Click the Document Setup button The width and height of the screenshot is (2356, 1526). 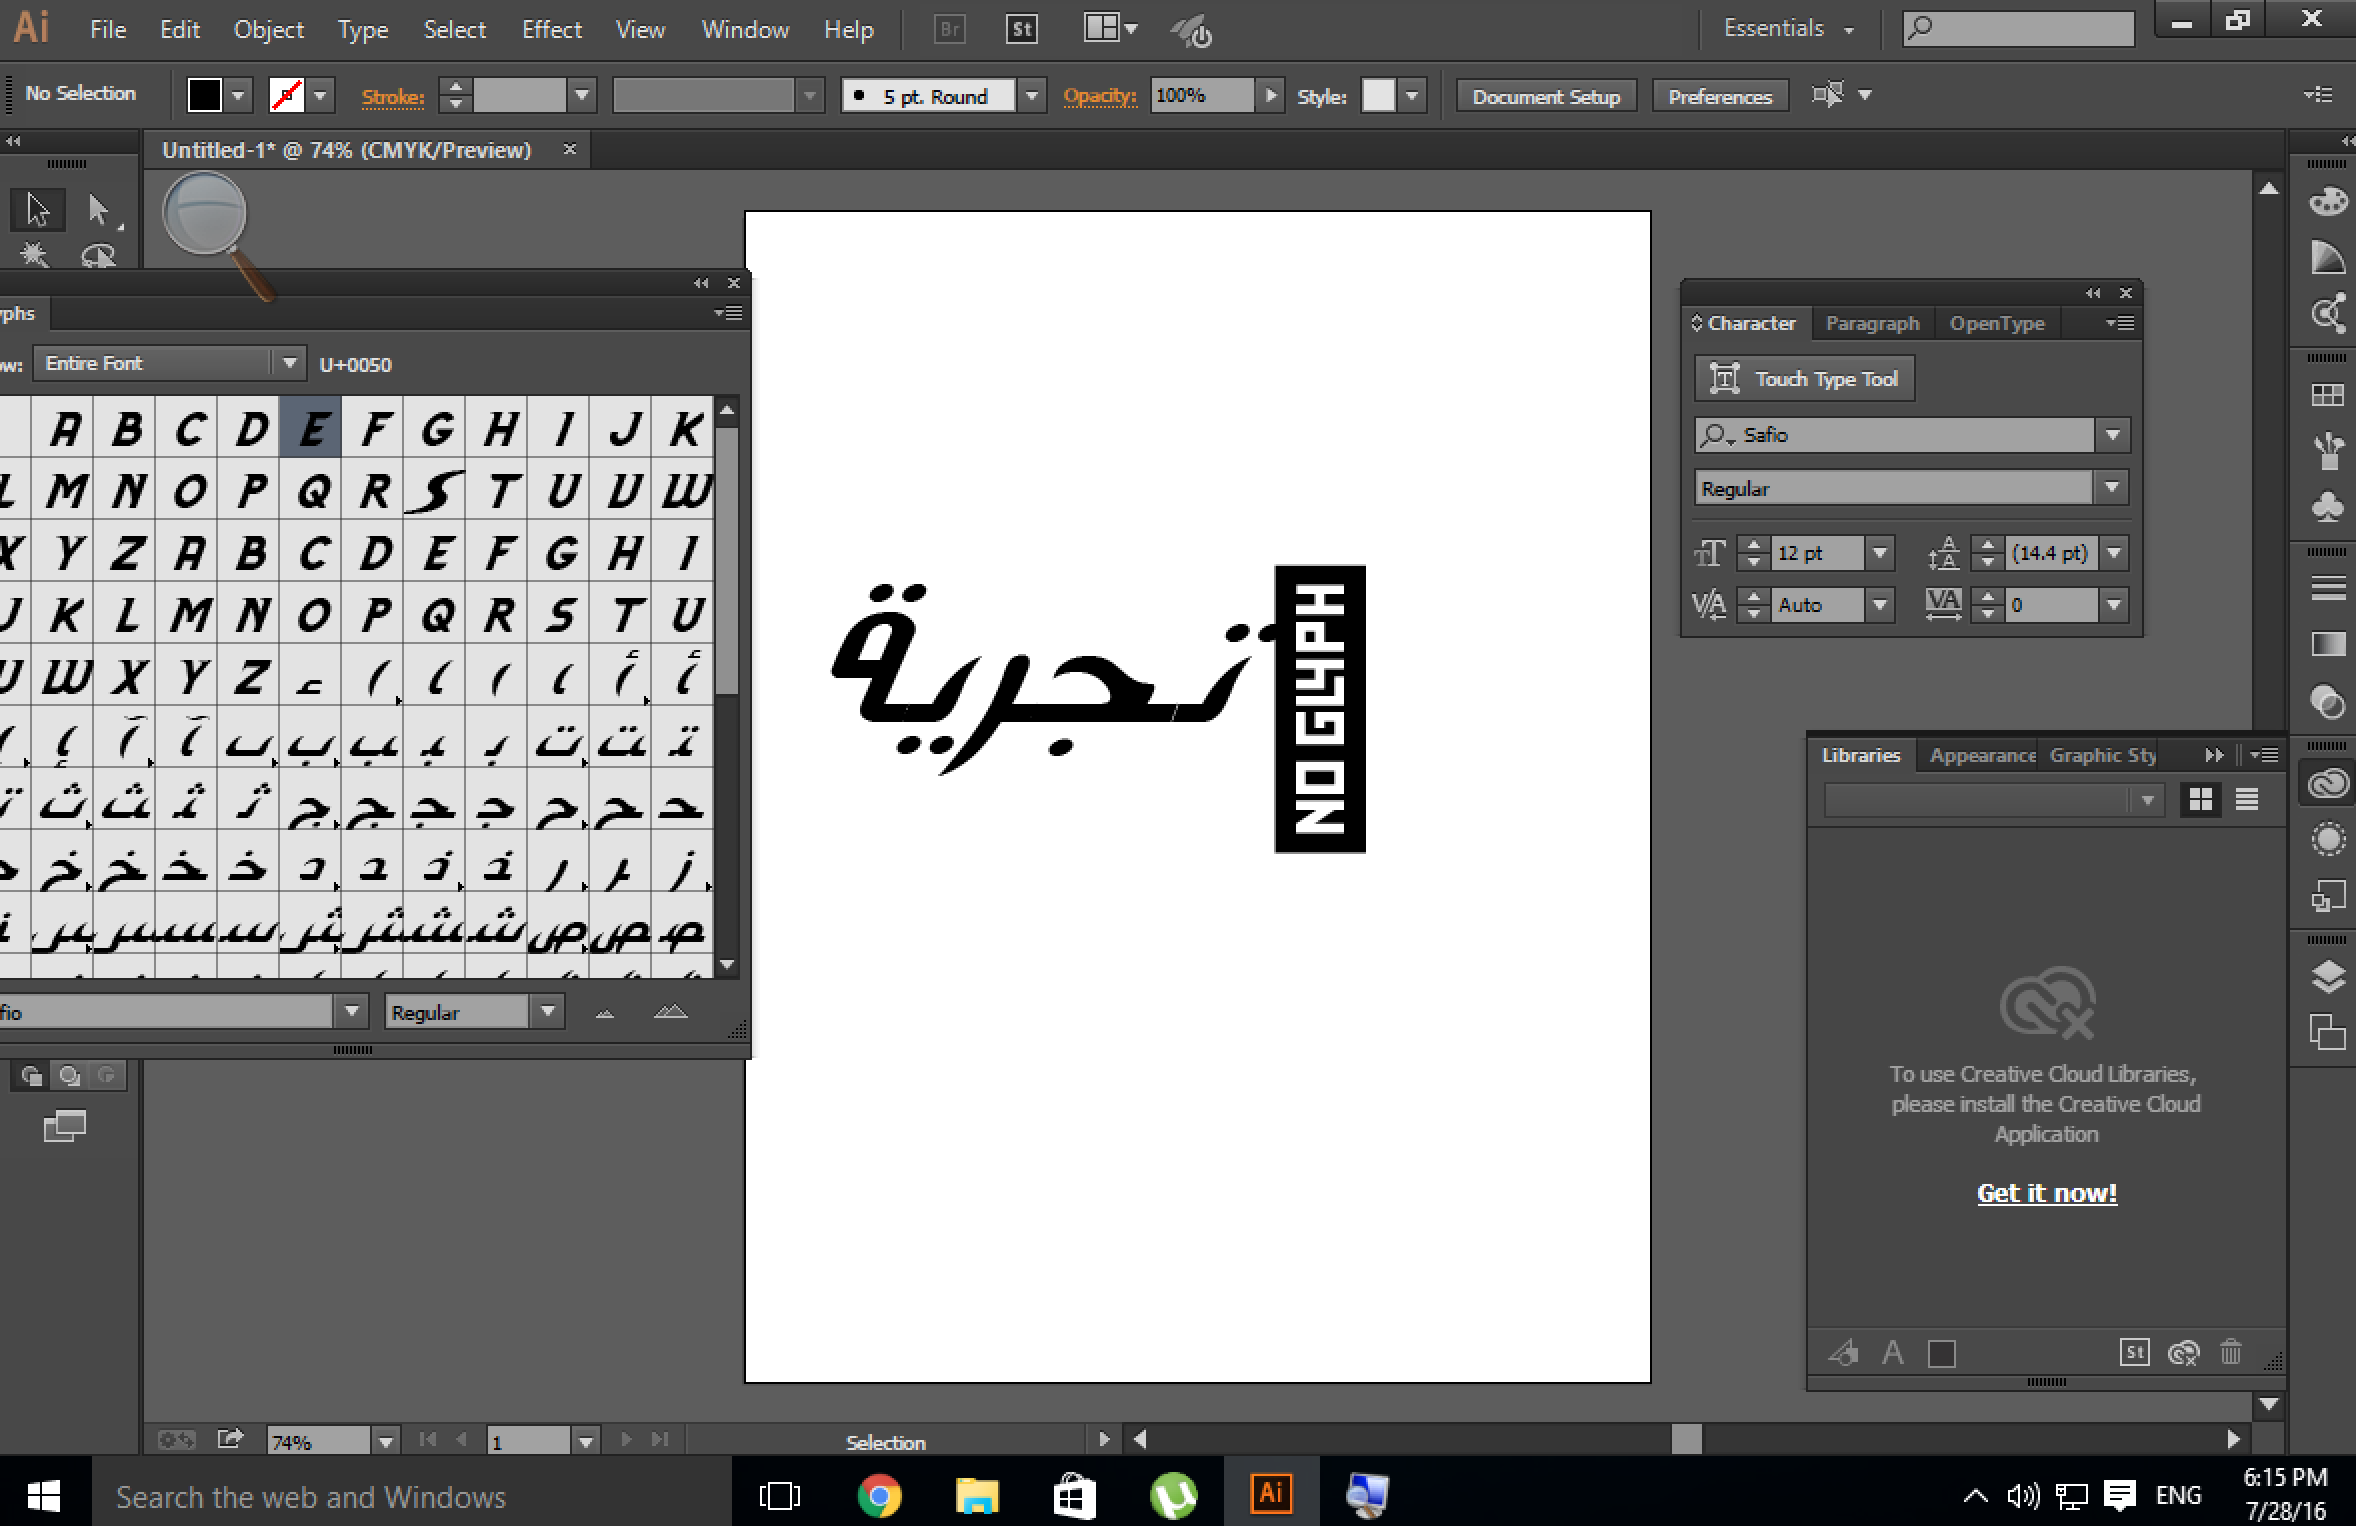pos(1545,97)
